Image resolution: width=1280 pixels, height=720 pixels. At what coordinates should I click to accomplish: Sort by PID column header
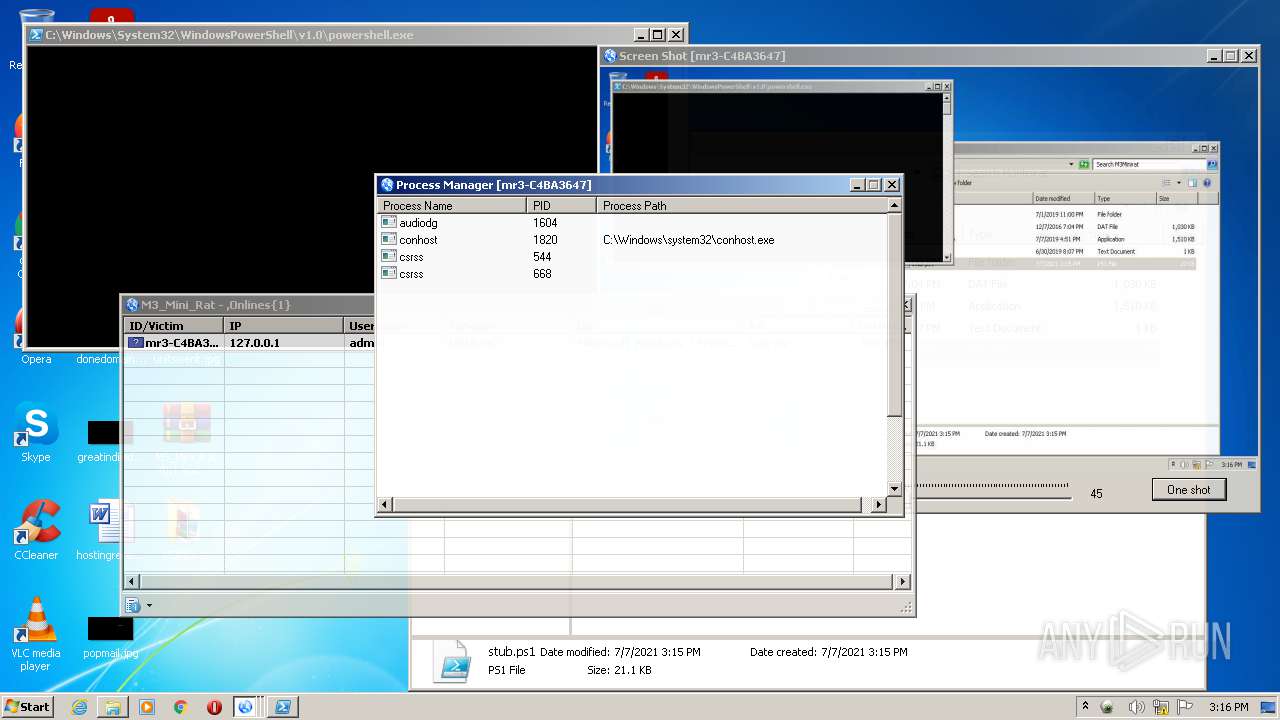561,205
